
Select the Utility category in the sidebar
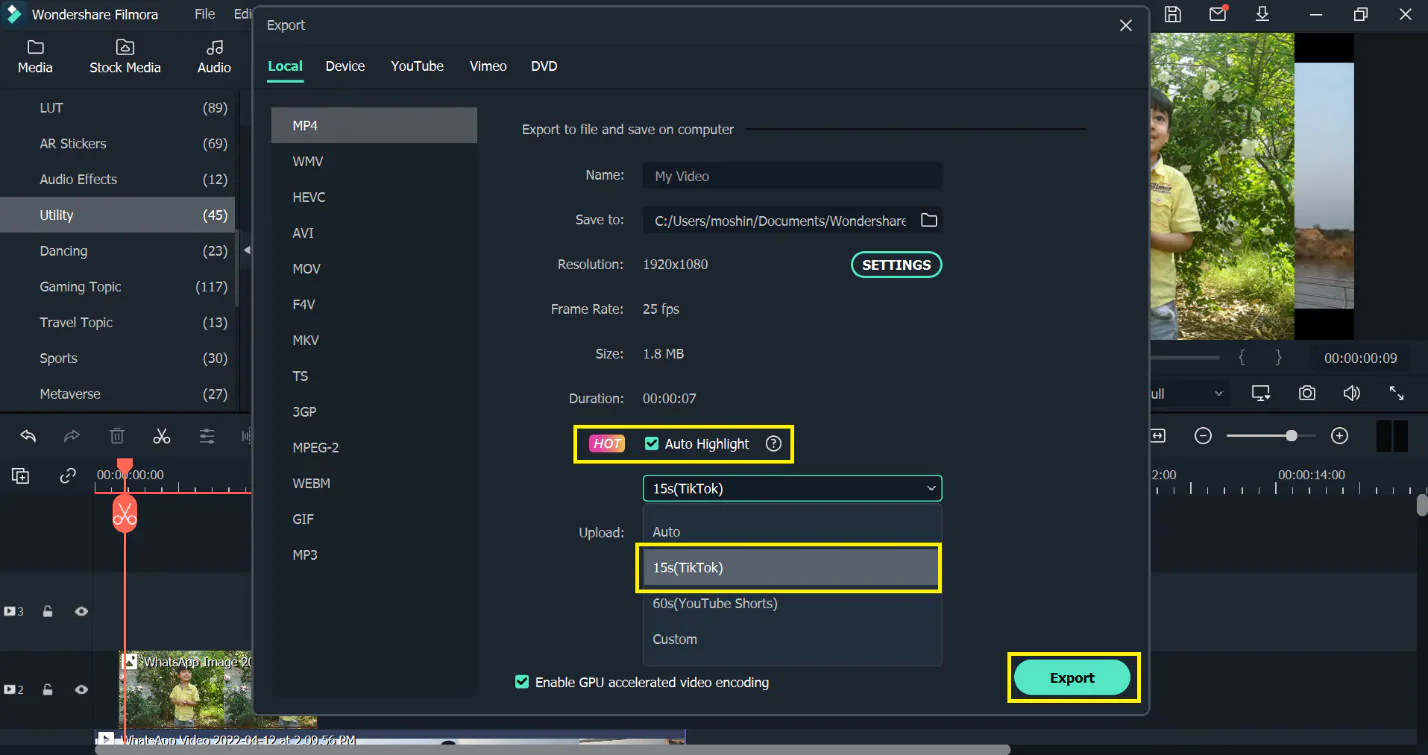(118, 215)
